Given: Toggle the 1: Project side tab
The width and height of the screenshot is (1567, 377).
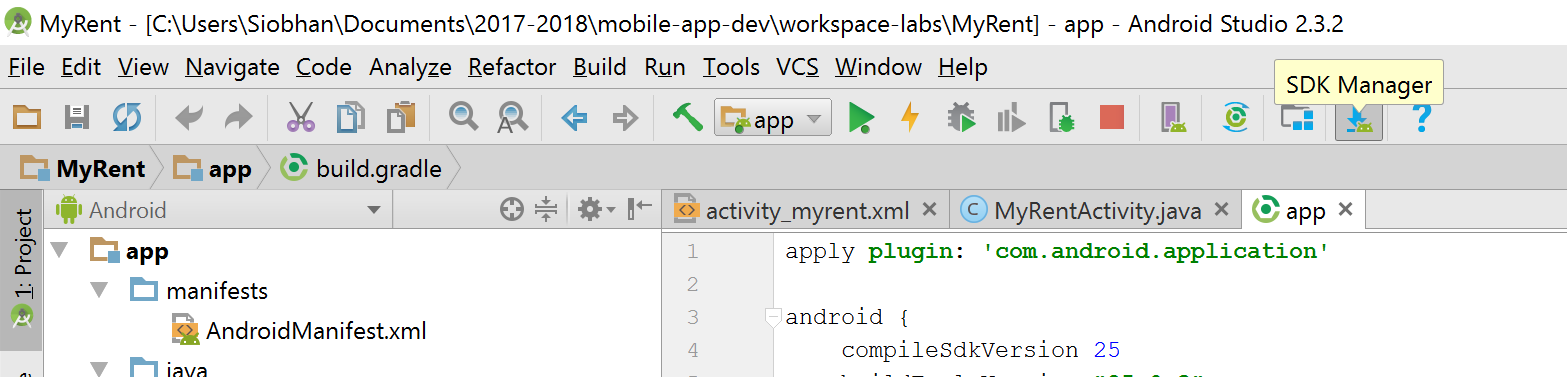Looking at the screenshot, I should (x=22, y=270).
